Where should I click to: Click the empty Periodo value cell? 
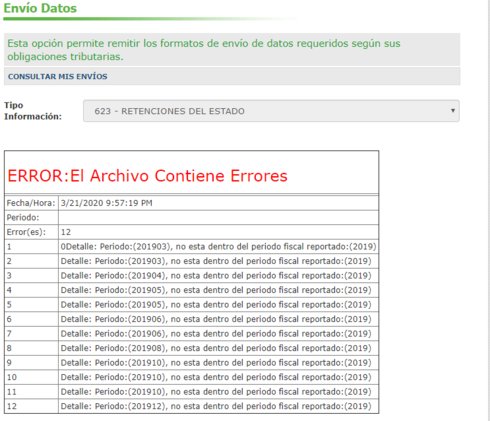click(x=218, y=217)
